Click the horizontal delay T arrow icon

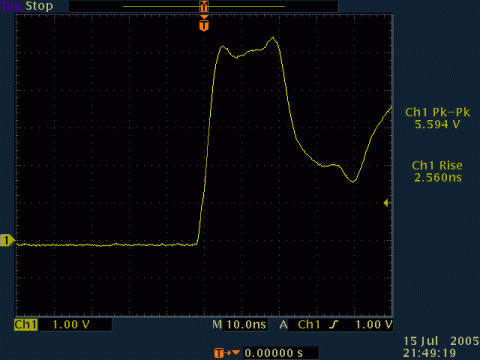coord(227,353)
